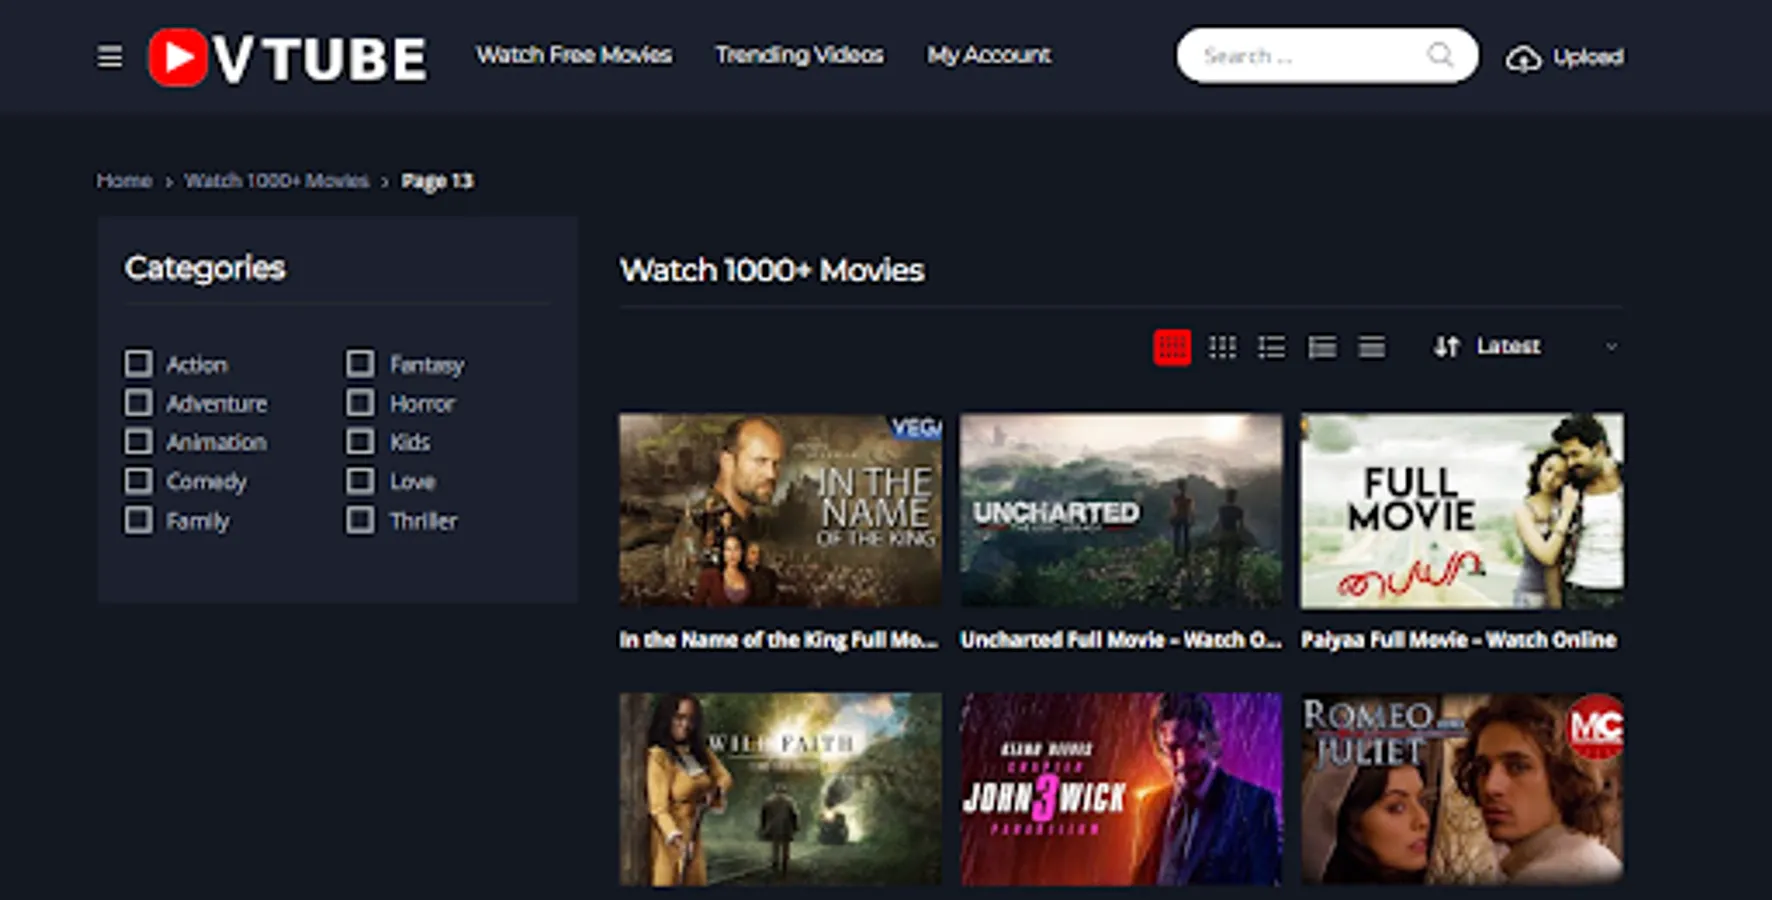This screenshot has height=900, width=1772.
Task: Open Paiyaa Full Movie title link
Action: click(x=1459, y=640)
